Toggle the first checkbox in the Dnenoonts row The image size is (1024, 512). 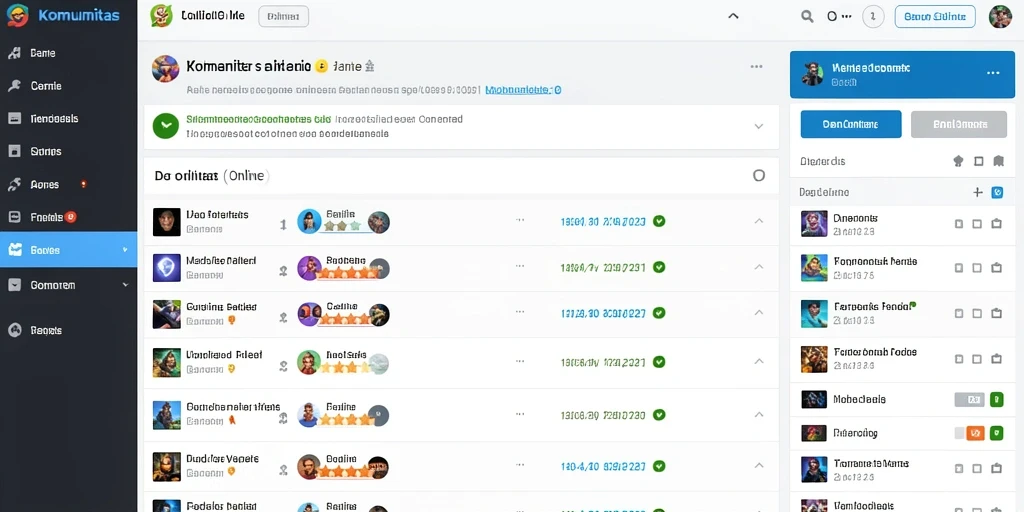959,223
